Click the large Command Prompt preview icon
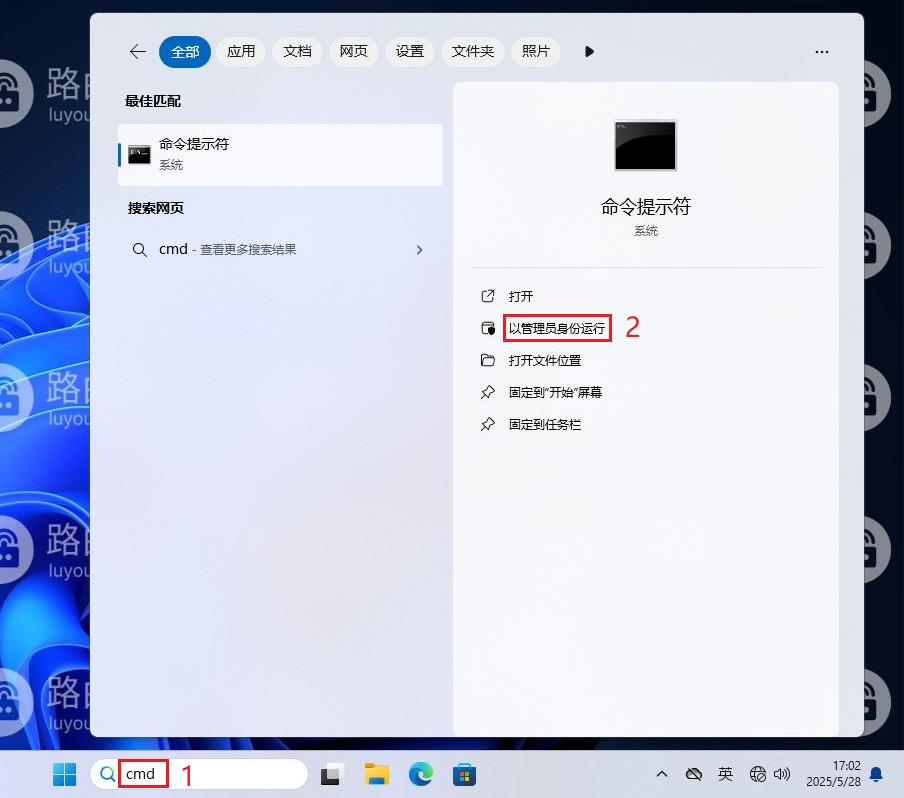This screenshot has height=798, width=904. [645, 145]
